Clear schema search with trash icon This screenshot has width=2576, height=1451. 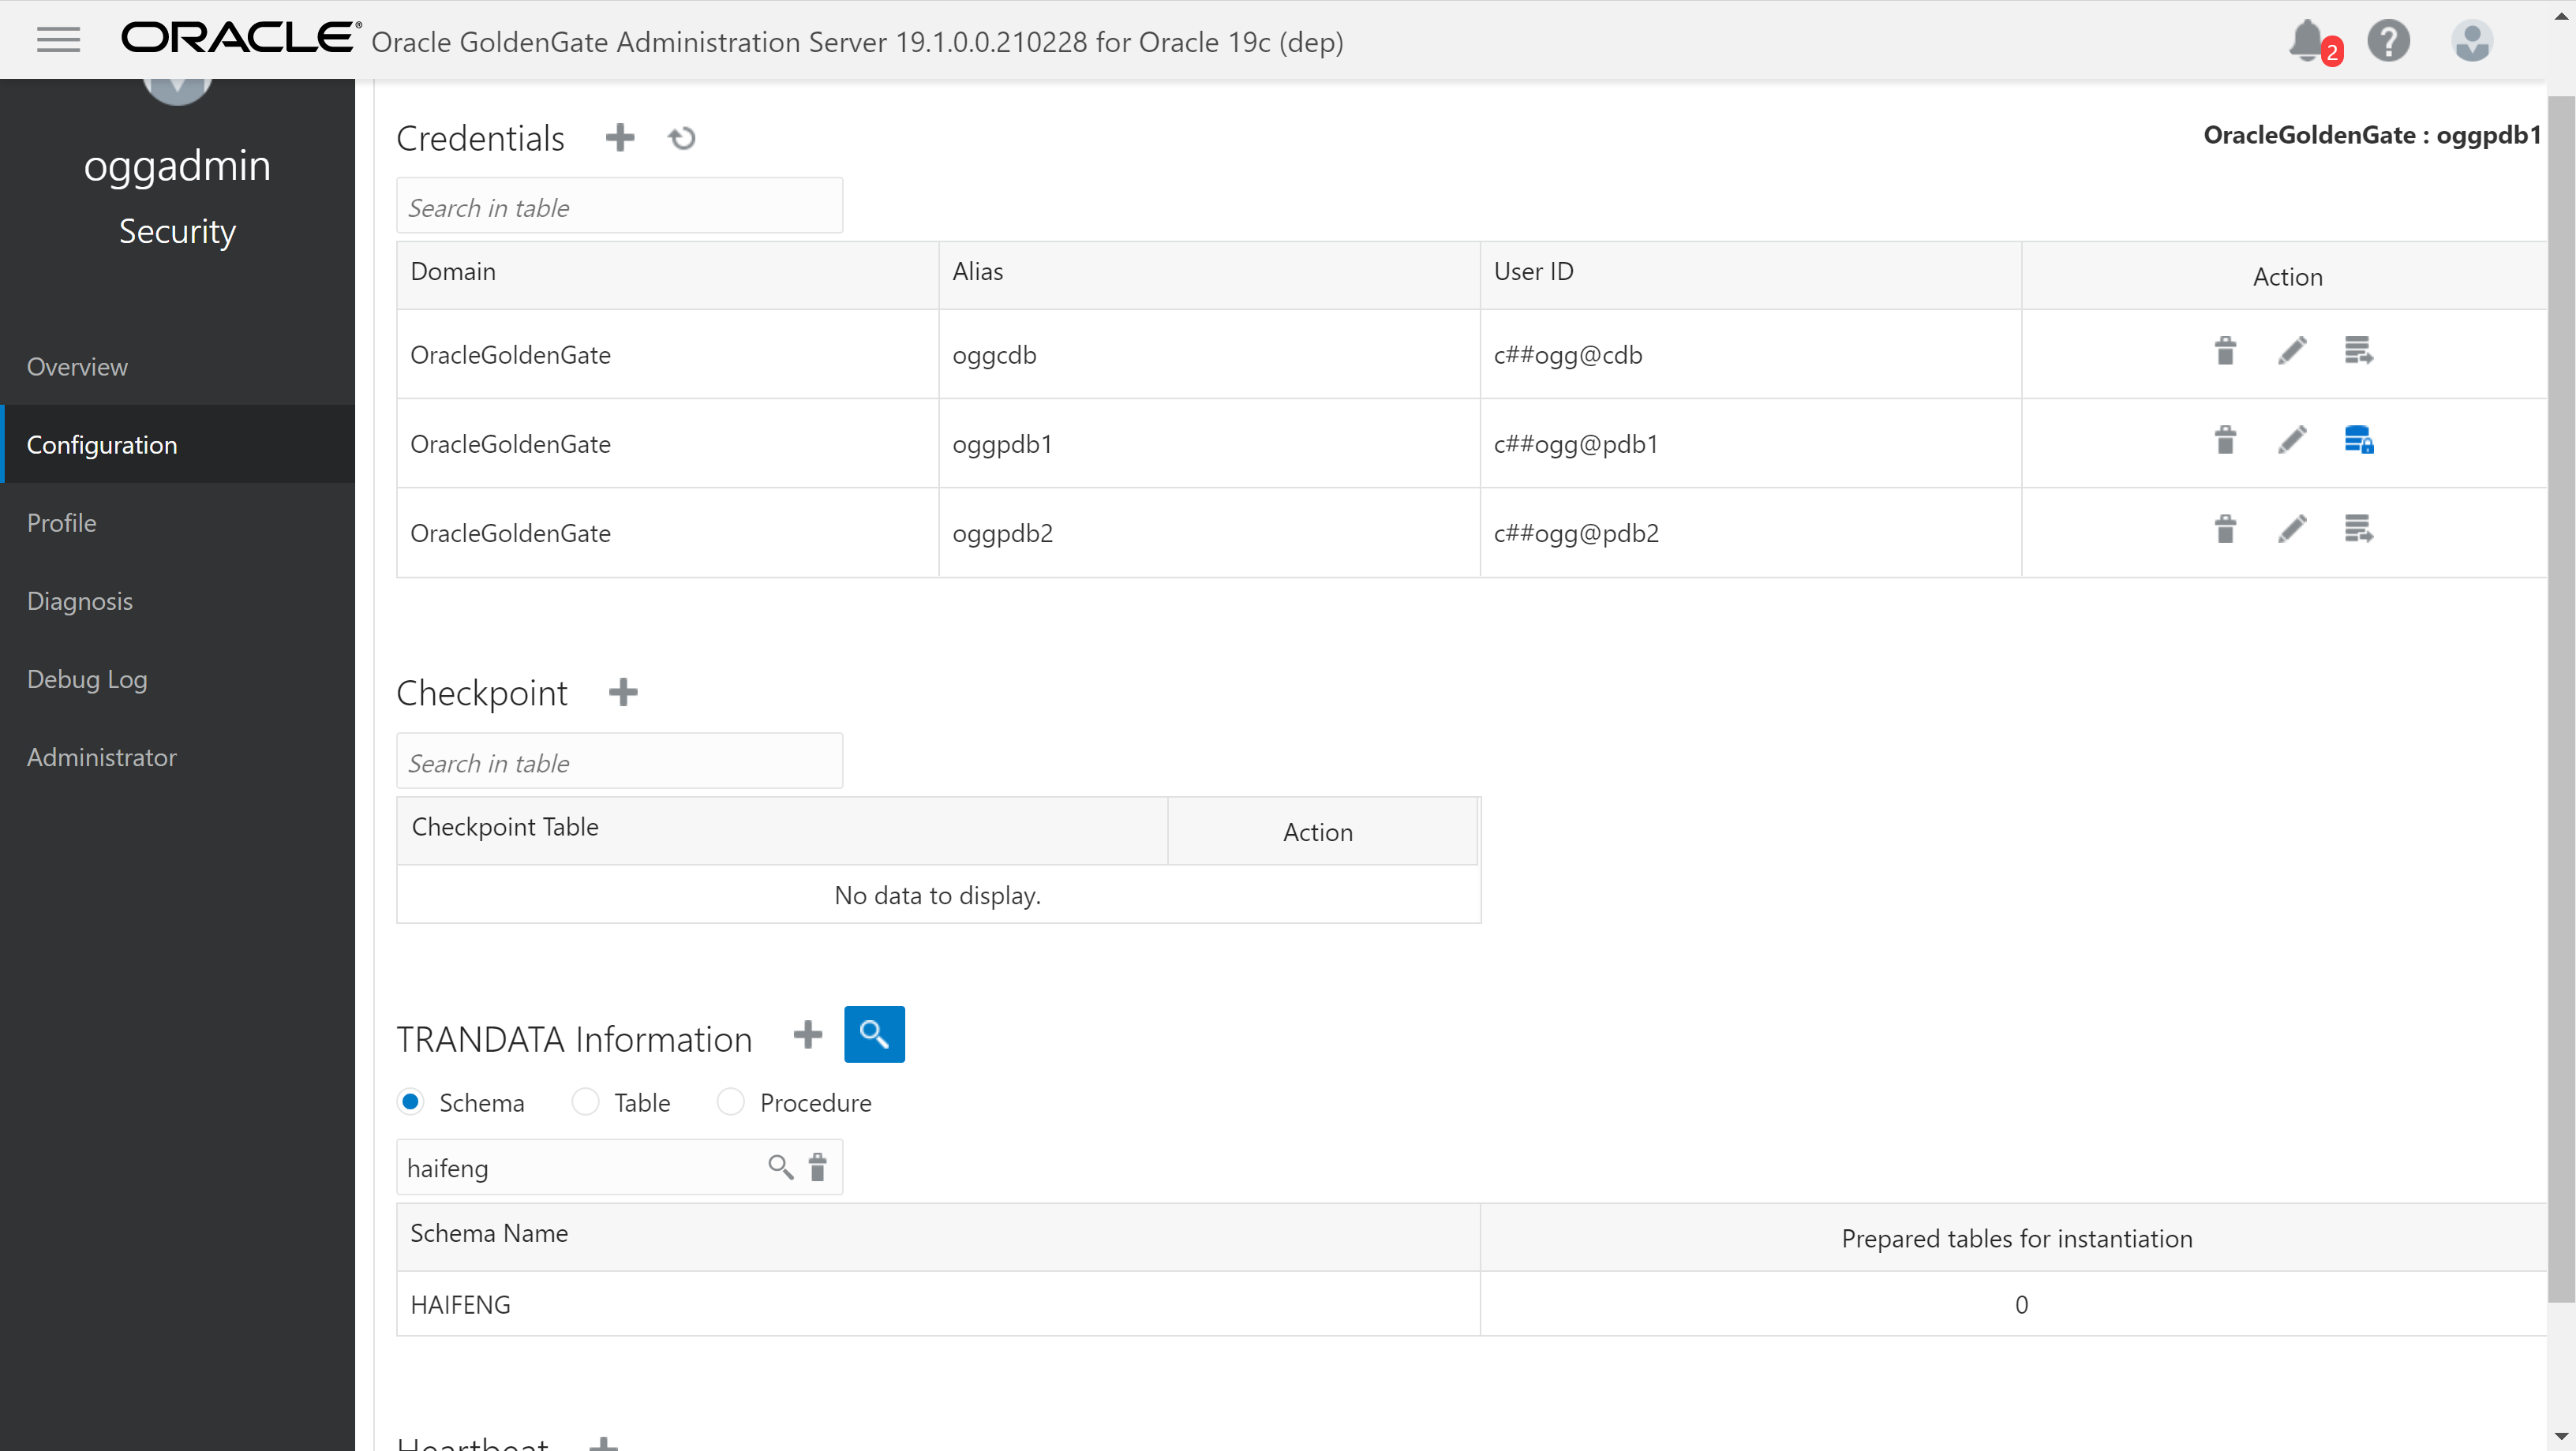pyautogui.click(x=817, y=1167)
